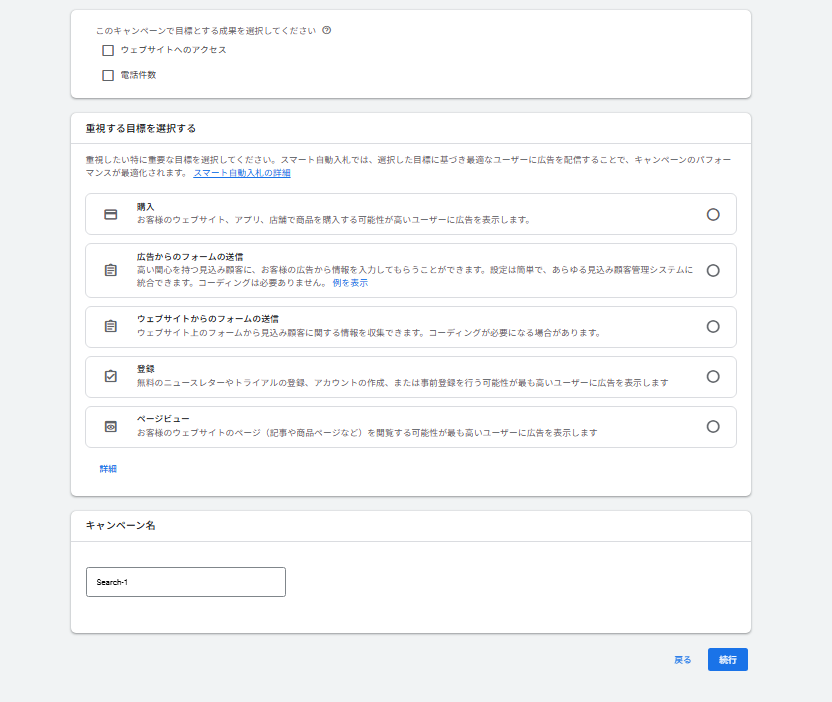The image size is (832, 702).
Task: Open the スマート自動入札の詳細 link
Action: click(240, 172)
